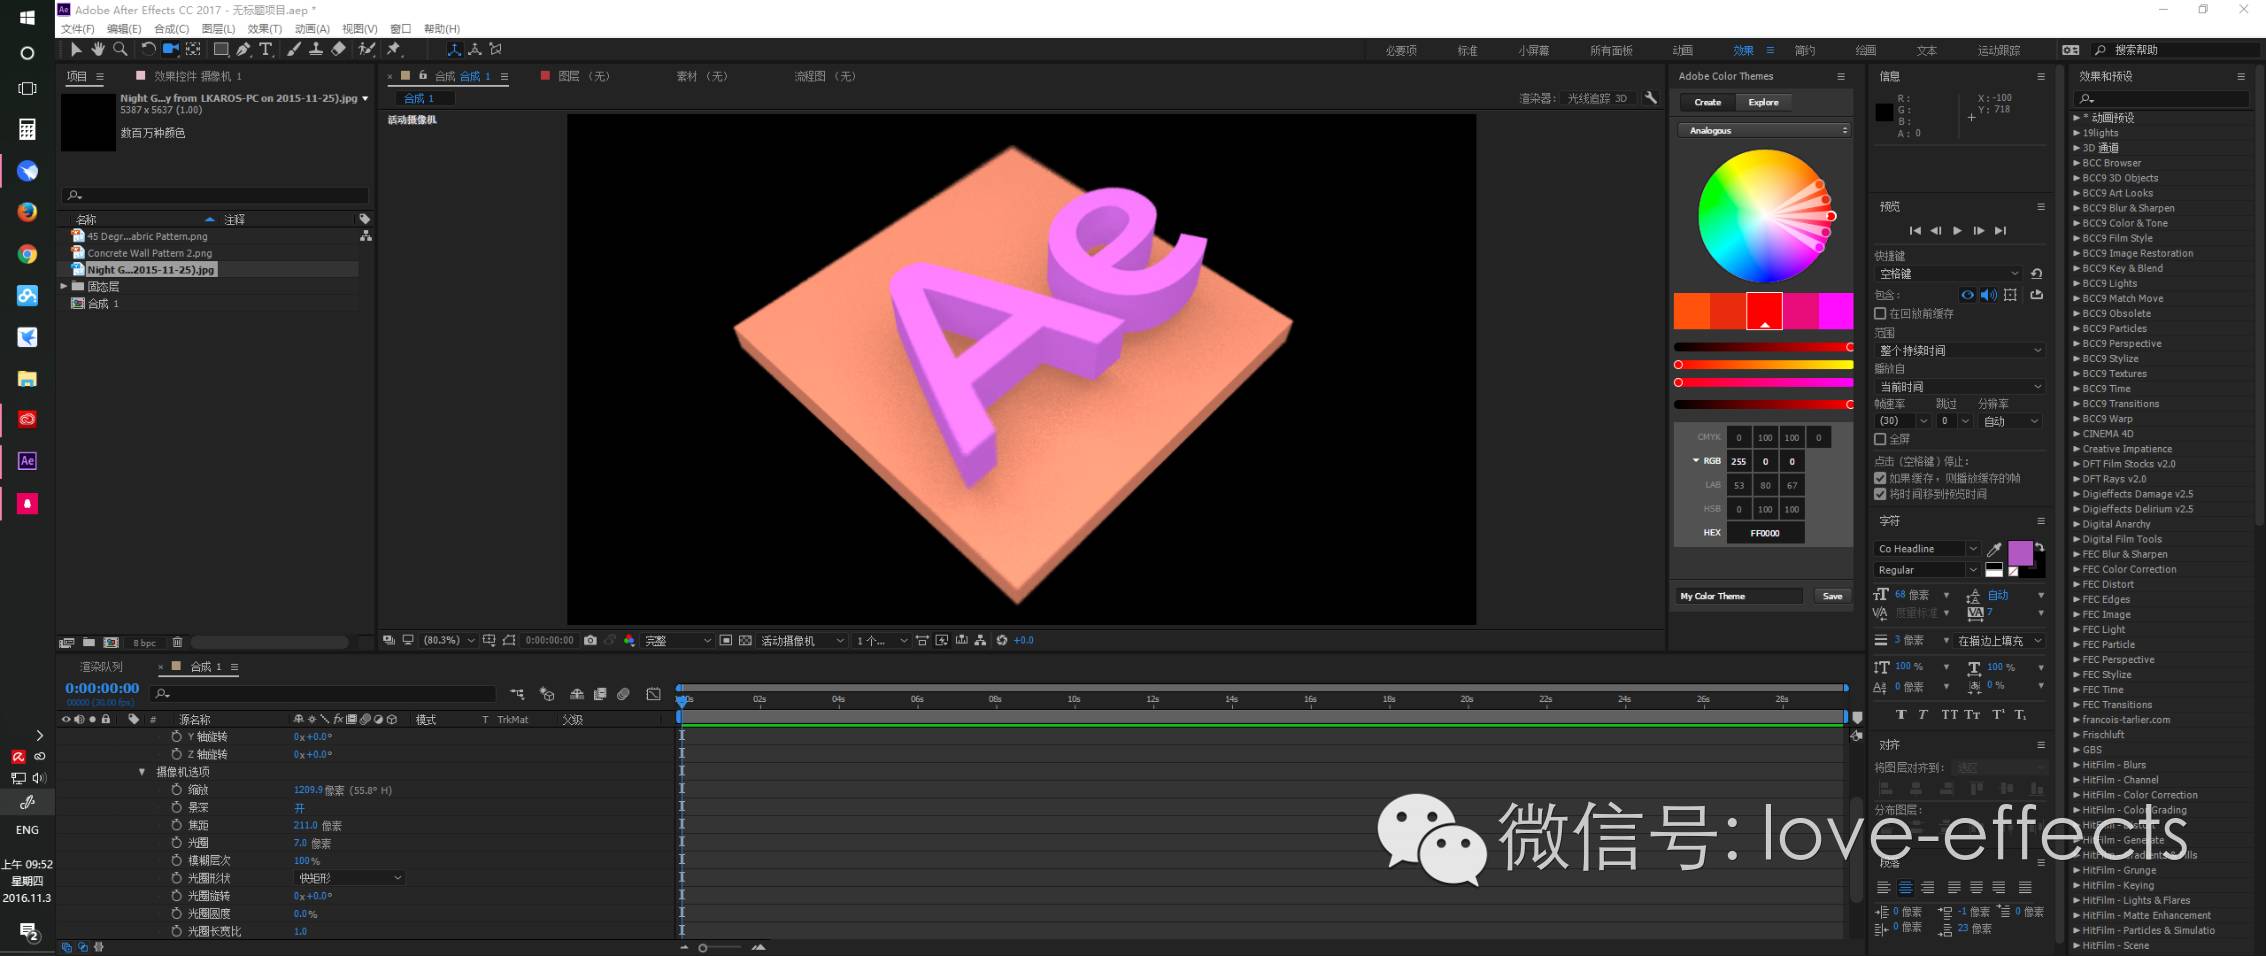Open preview shortcut 空格键 dropdown
The height and width of the screenshot is (956, 2266).
click(1949, 273)
